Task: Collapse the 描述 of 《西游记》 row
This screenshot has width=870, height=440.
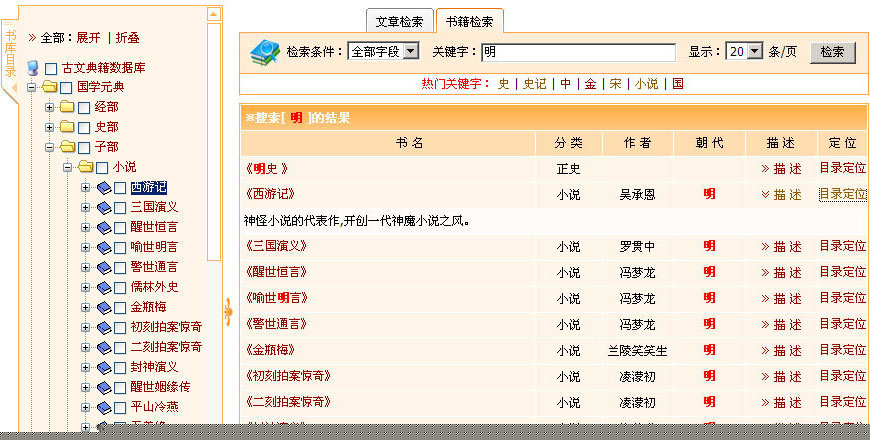Action: [781, 194]
